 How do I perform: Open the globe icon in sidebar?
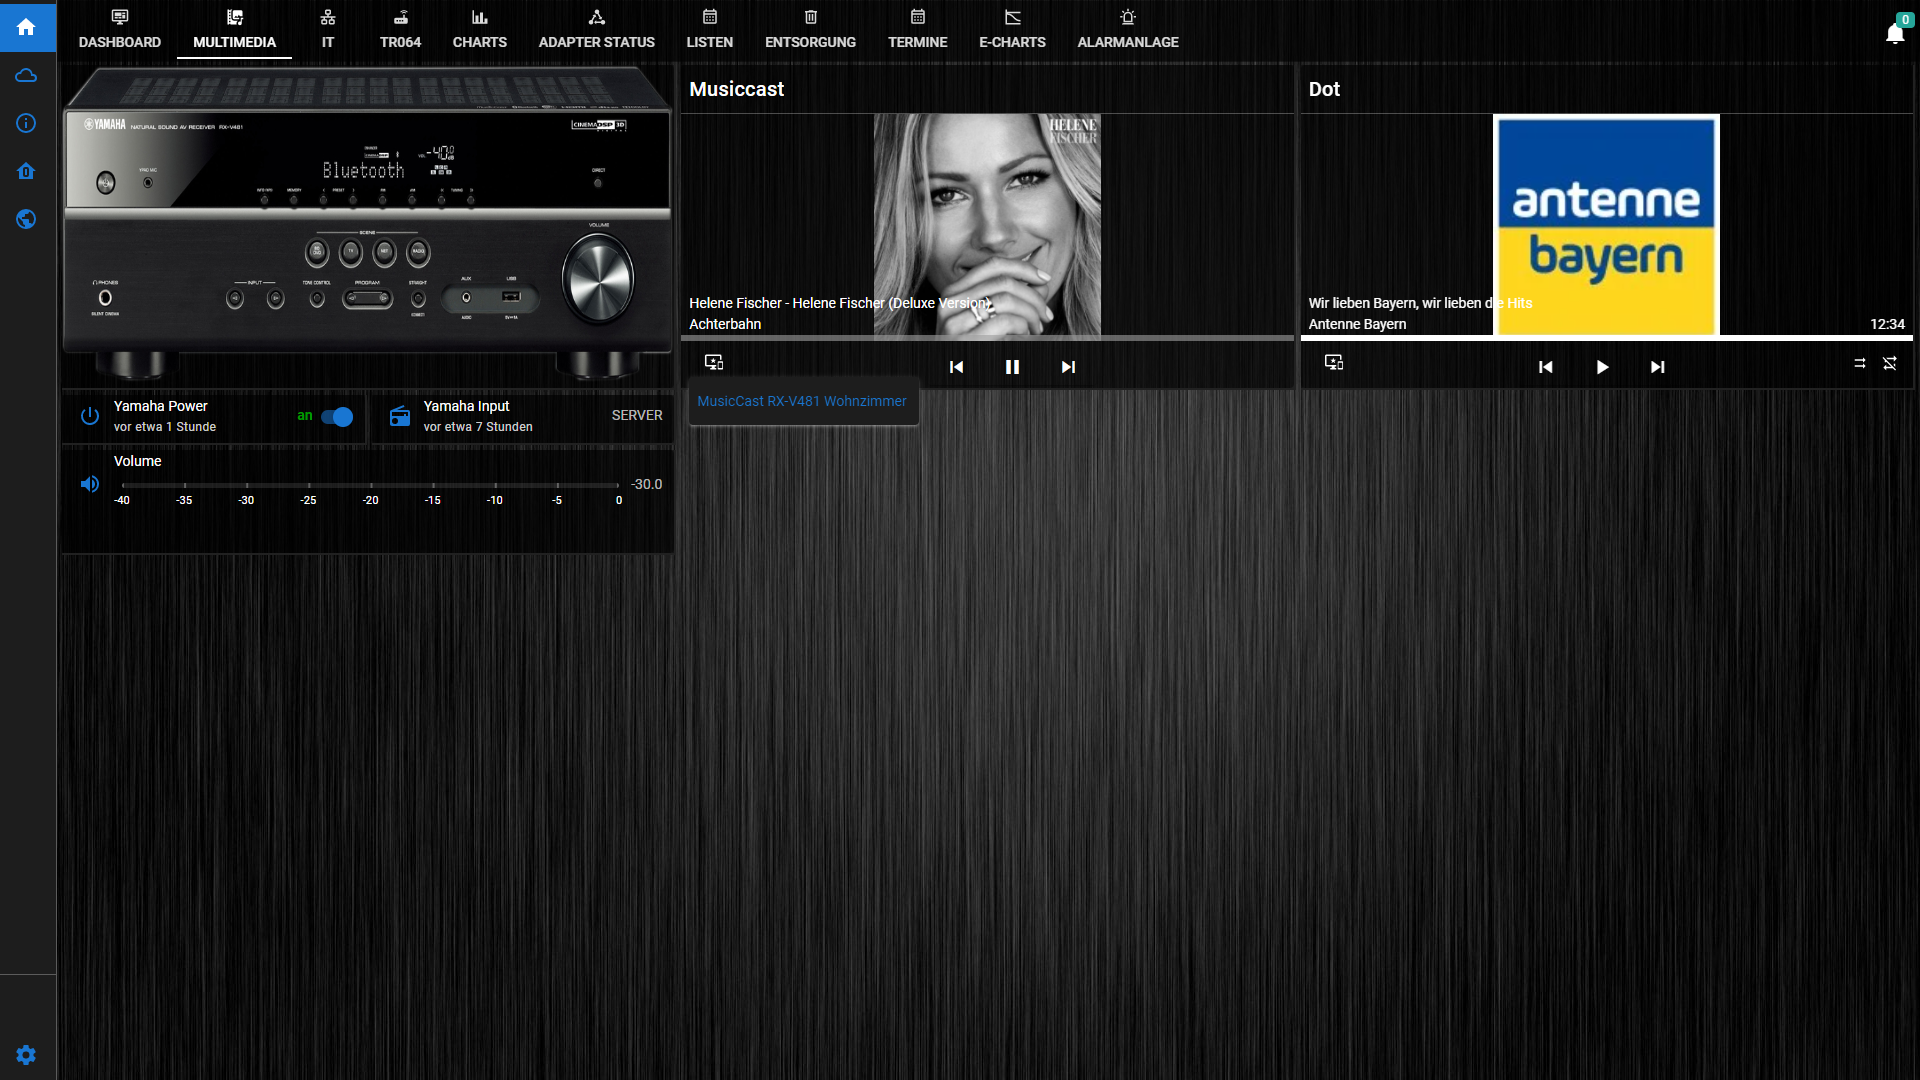click(x=27, y=219)
